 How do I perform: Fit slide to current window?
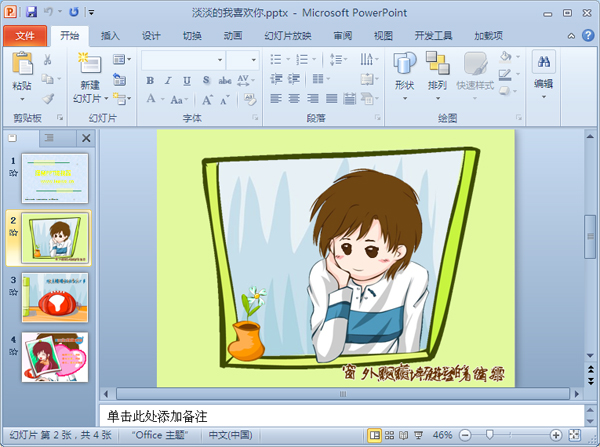pyautogui.click(x=574, y=435)
